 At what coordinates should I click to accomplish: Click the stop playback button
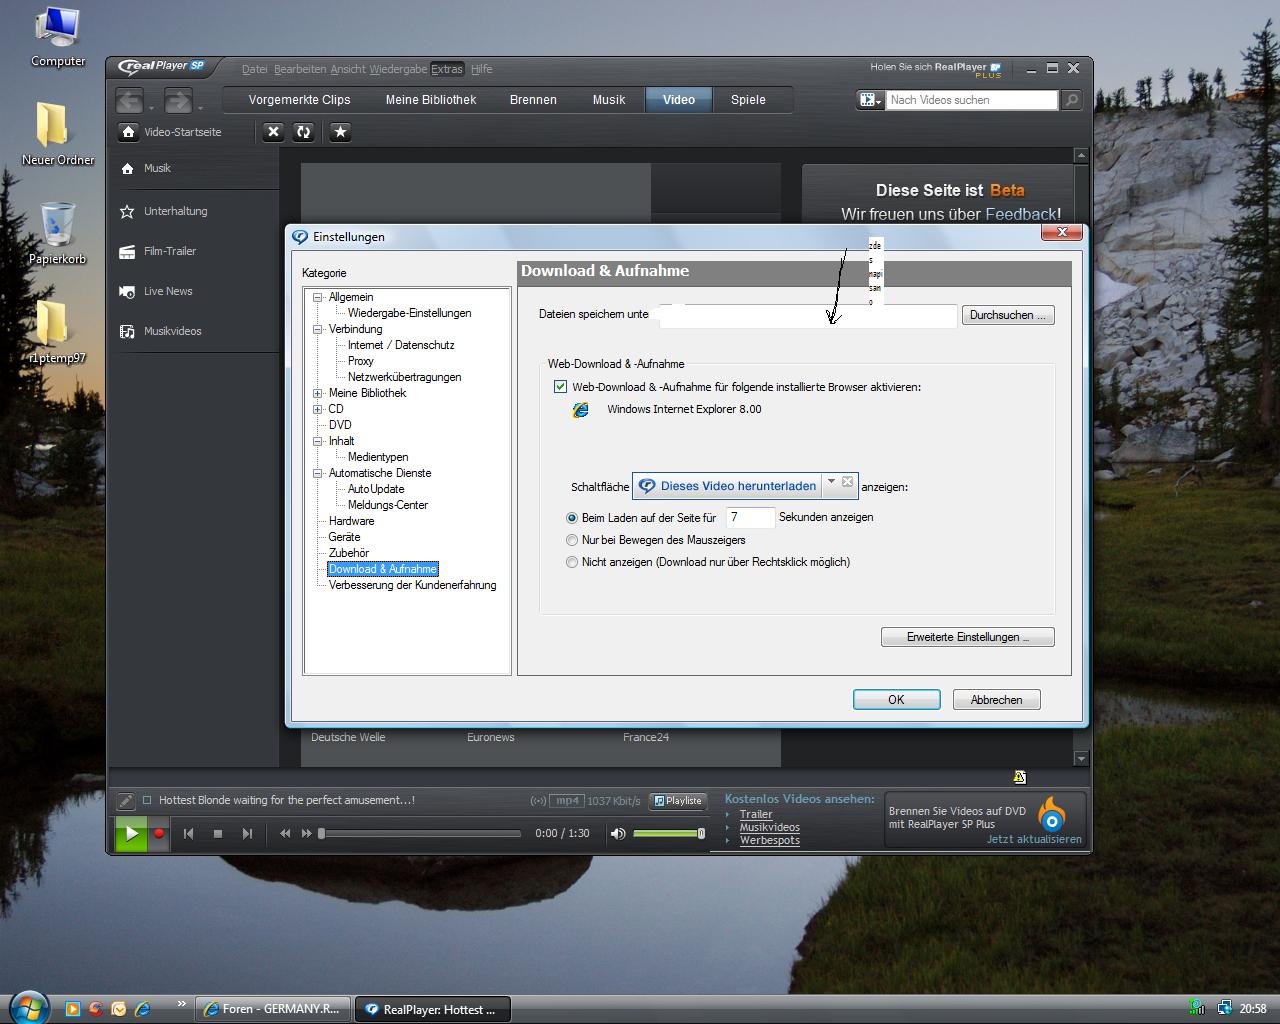click(217, 833)
